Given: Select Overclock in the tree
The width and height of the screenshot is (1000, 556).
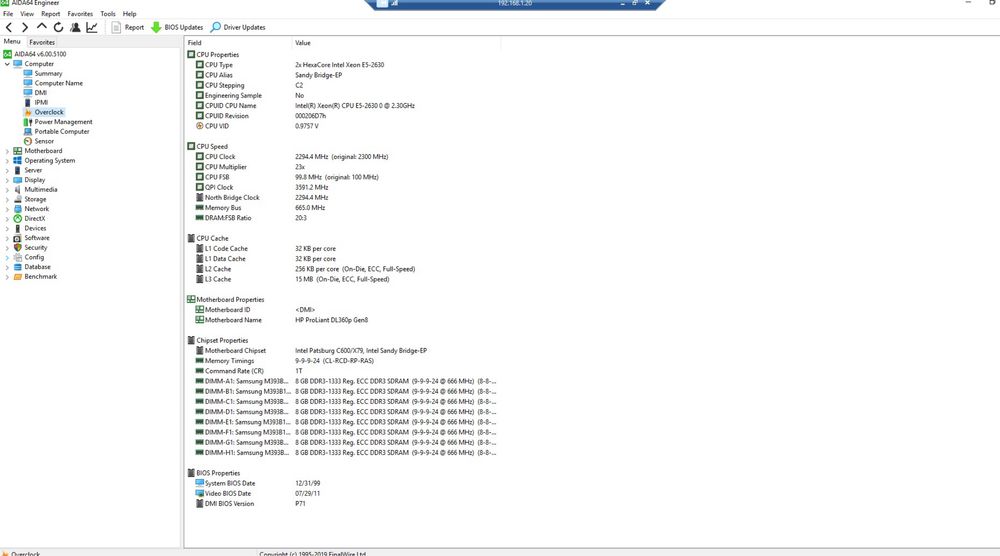Looking at the screenshot, I should point(49,112).
